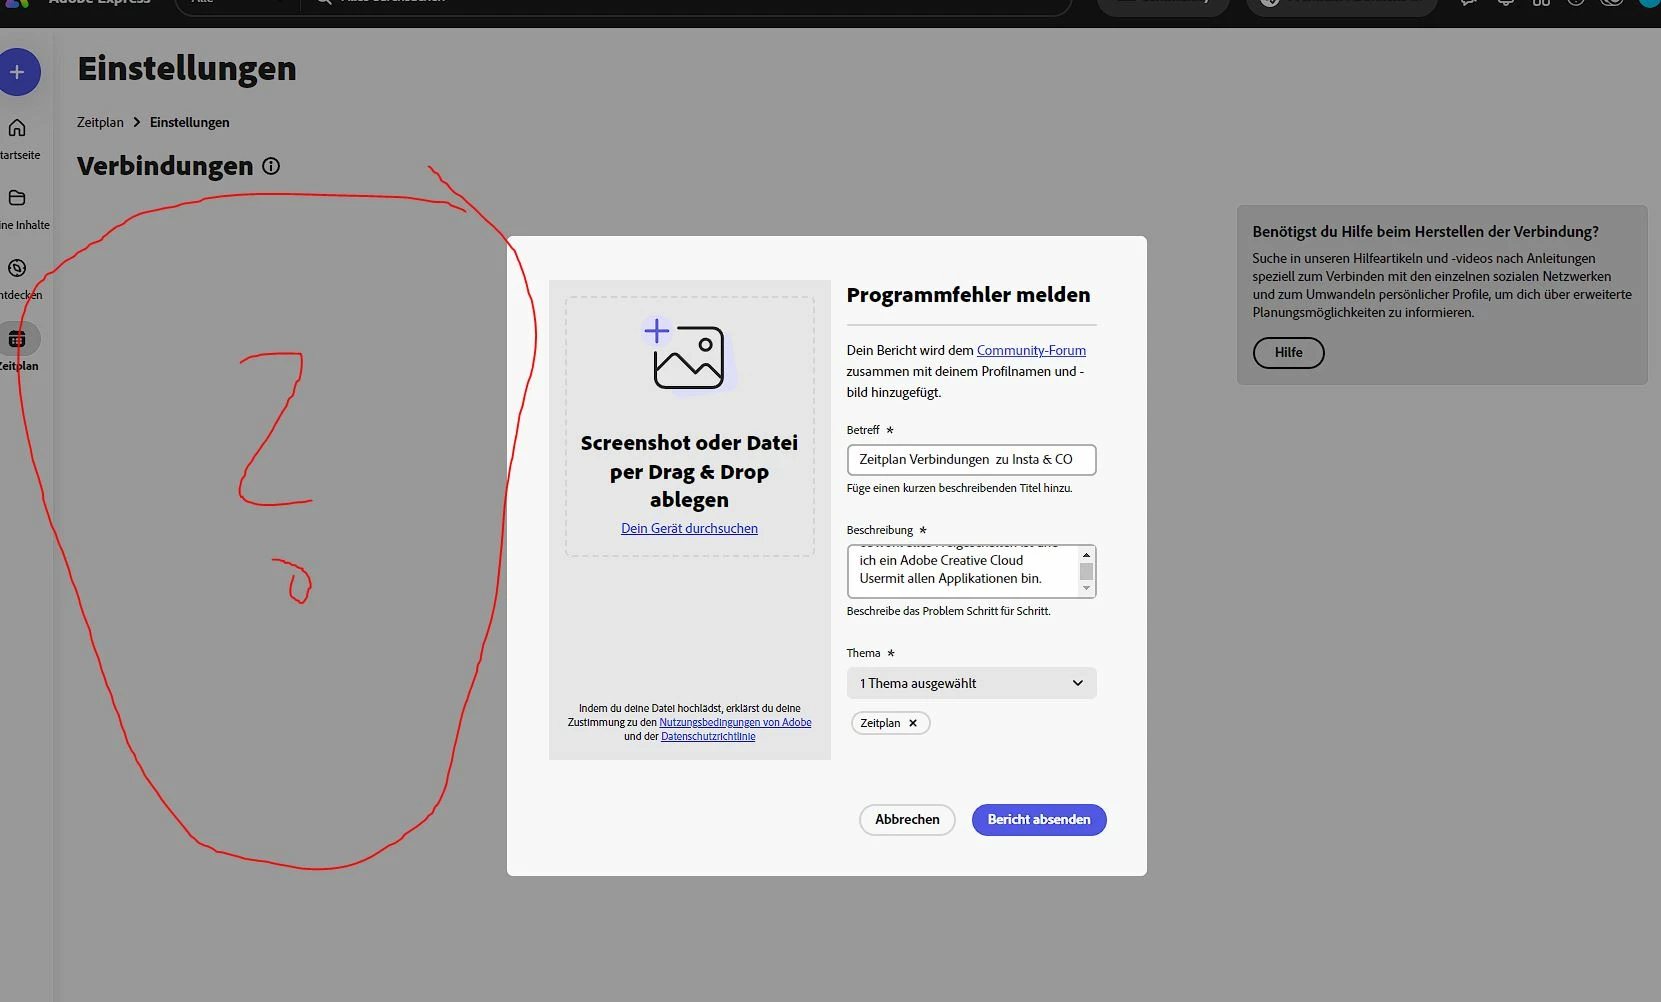The width and height of the screenshot is (1661, 1002).
Task: Click 'Füge einen kurzen beschreibenden Titel hinzu' hint
Action: pyautogui.click(x=959, y=488)
